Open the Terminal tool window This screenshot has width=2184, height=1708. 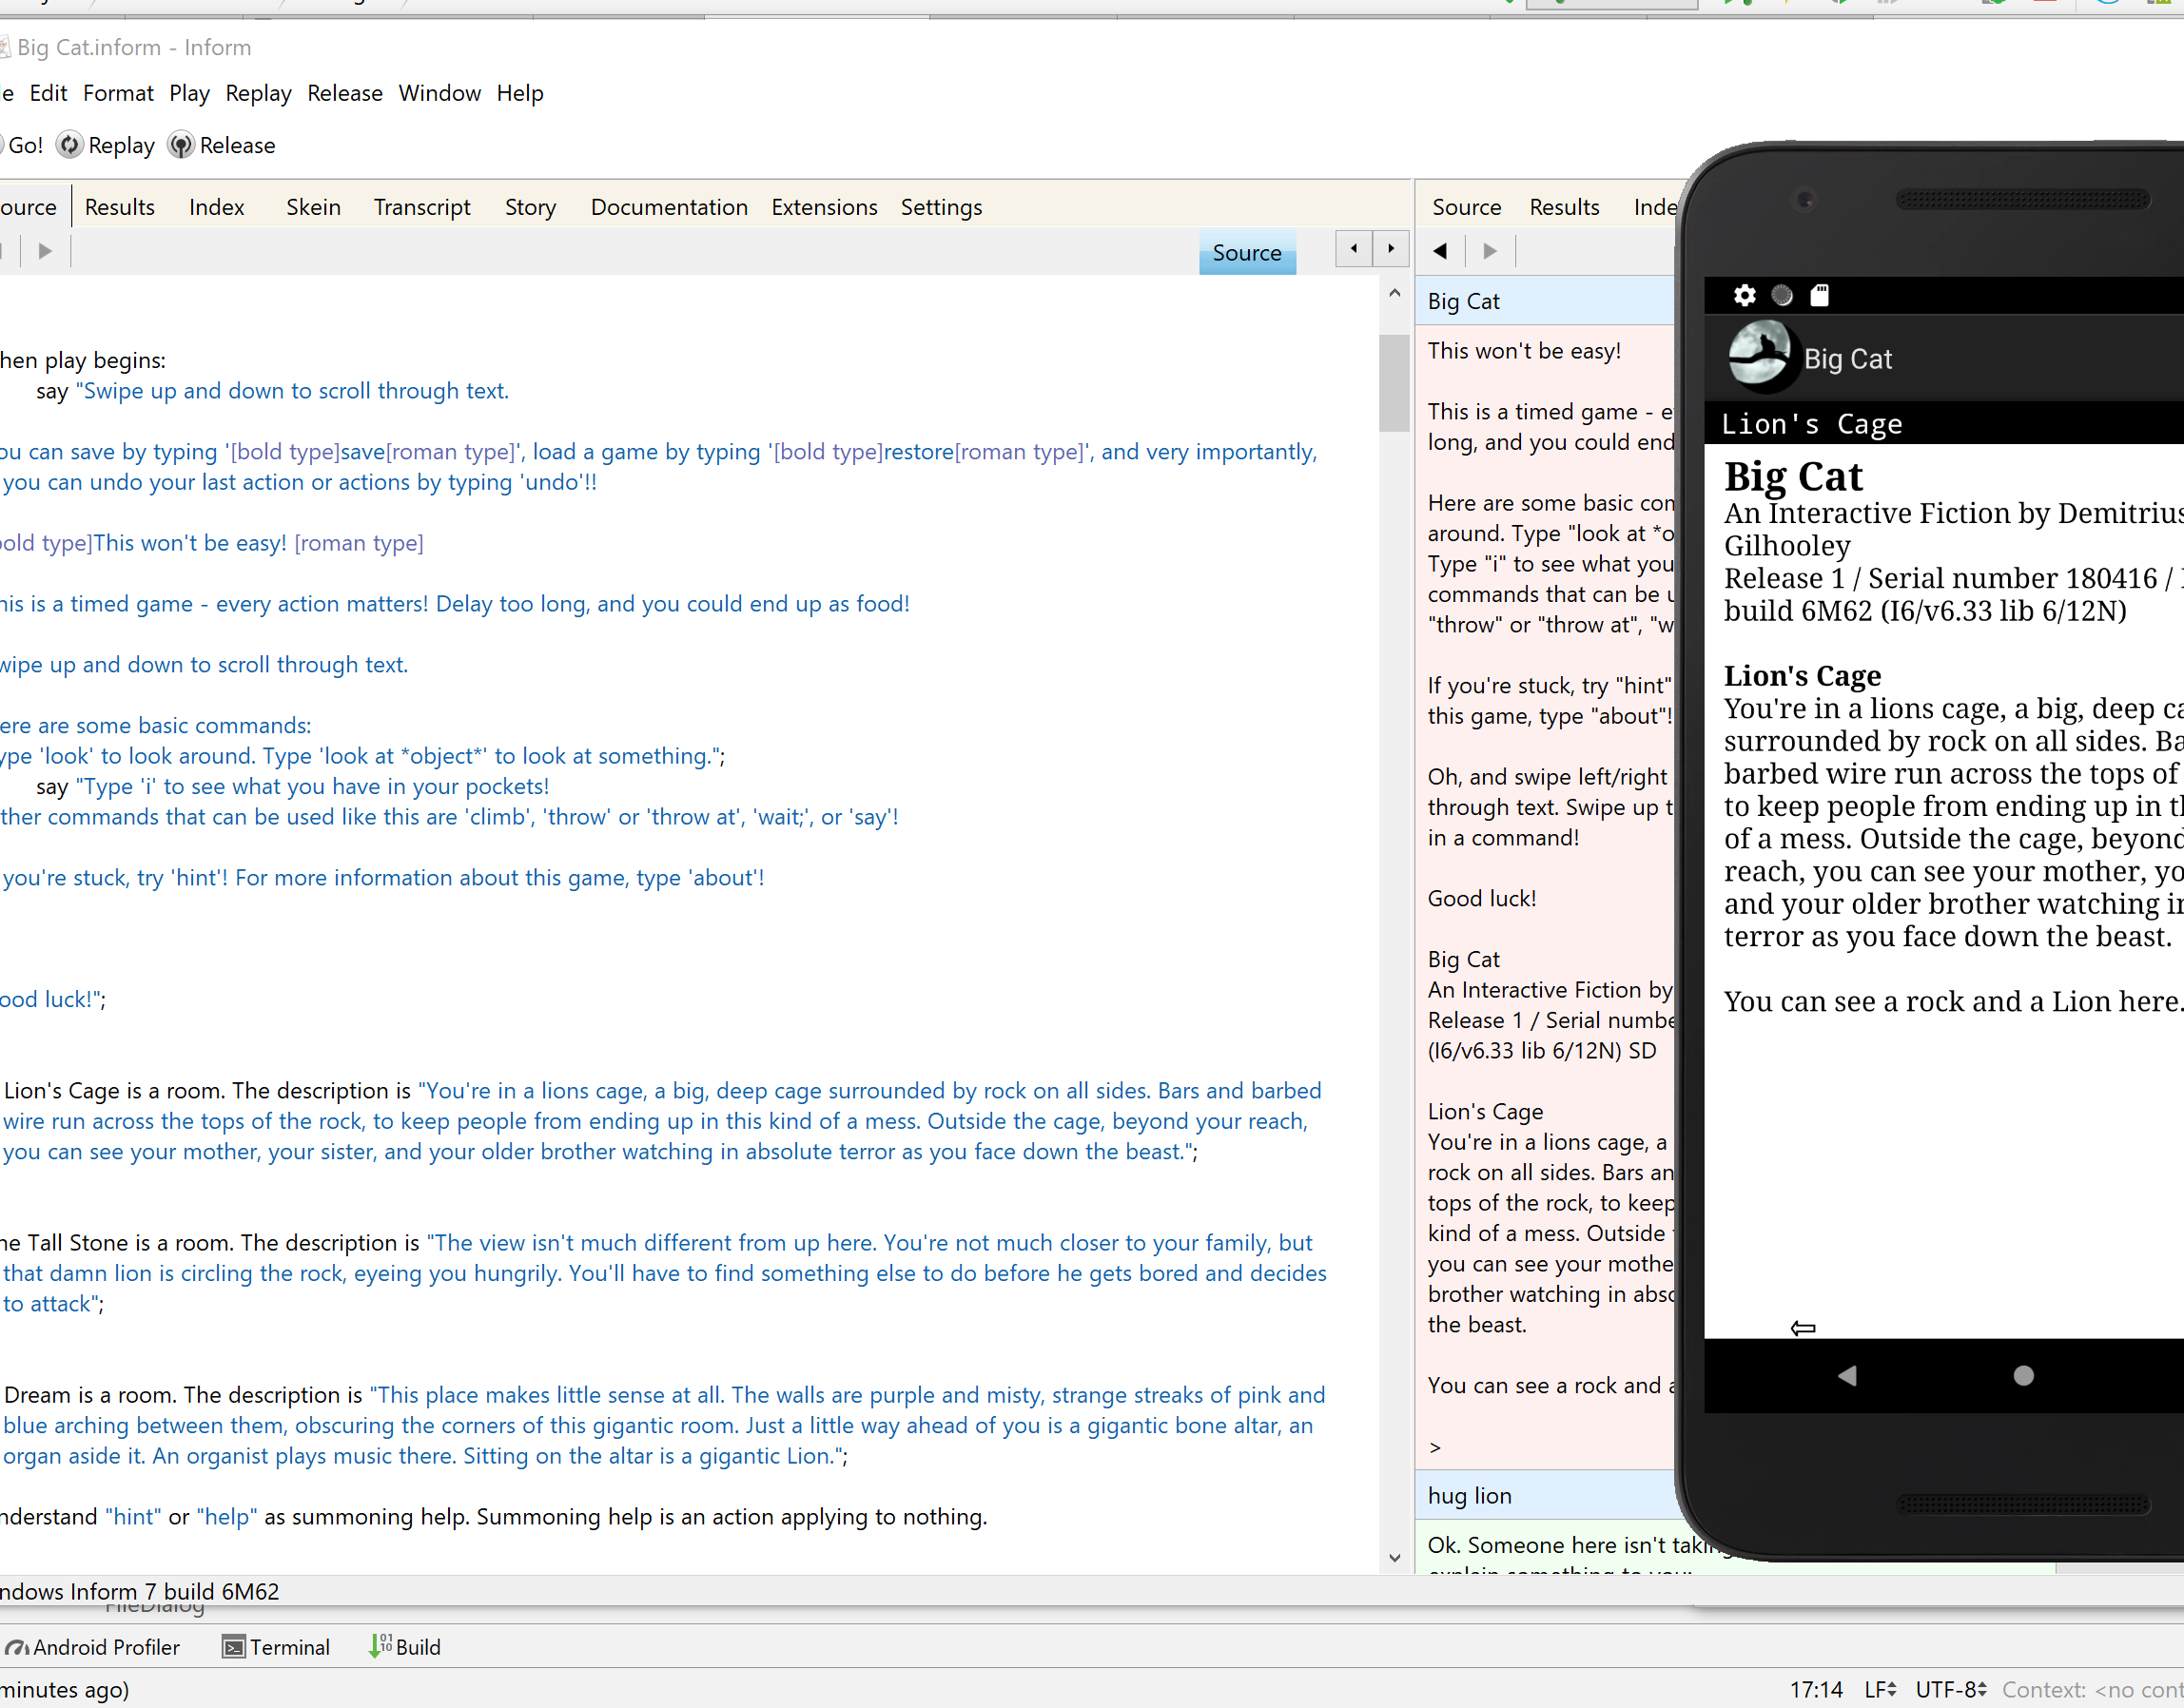point(276,1647)
